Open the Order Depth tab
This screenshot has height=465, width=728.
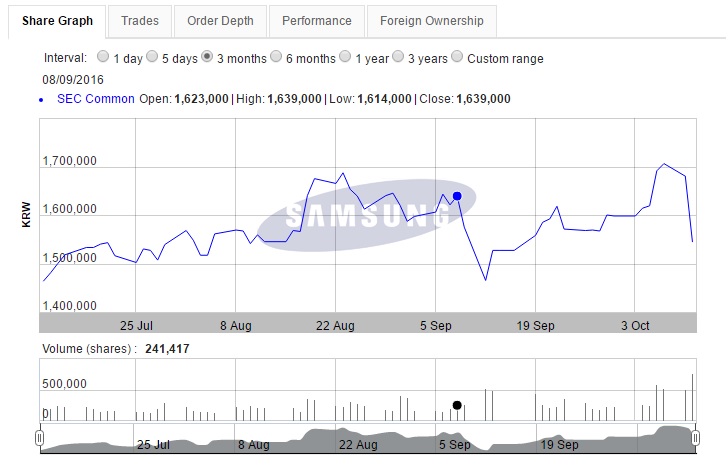220,21
